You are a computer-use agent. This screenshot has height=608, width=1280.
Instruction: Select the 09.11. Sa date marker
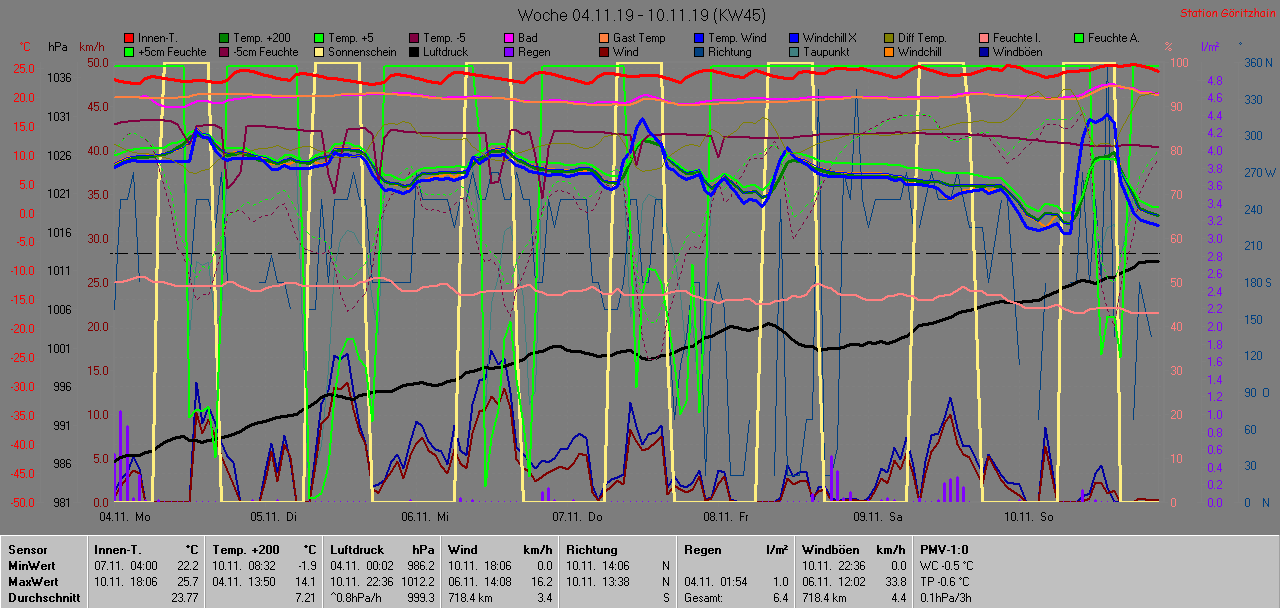tap(877, 517)
